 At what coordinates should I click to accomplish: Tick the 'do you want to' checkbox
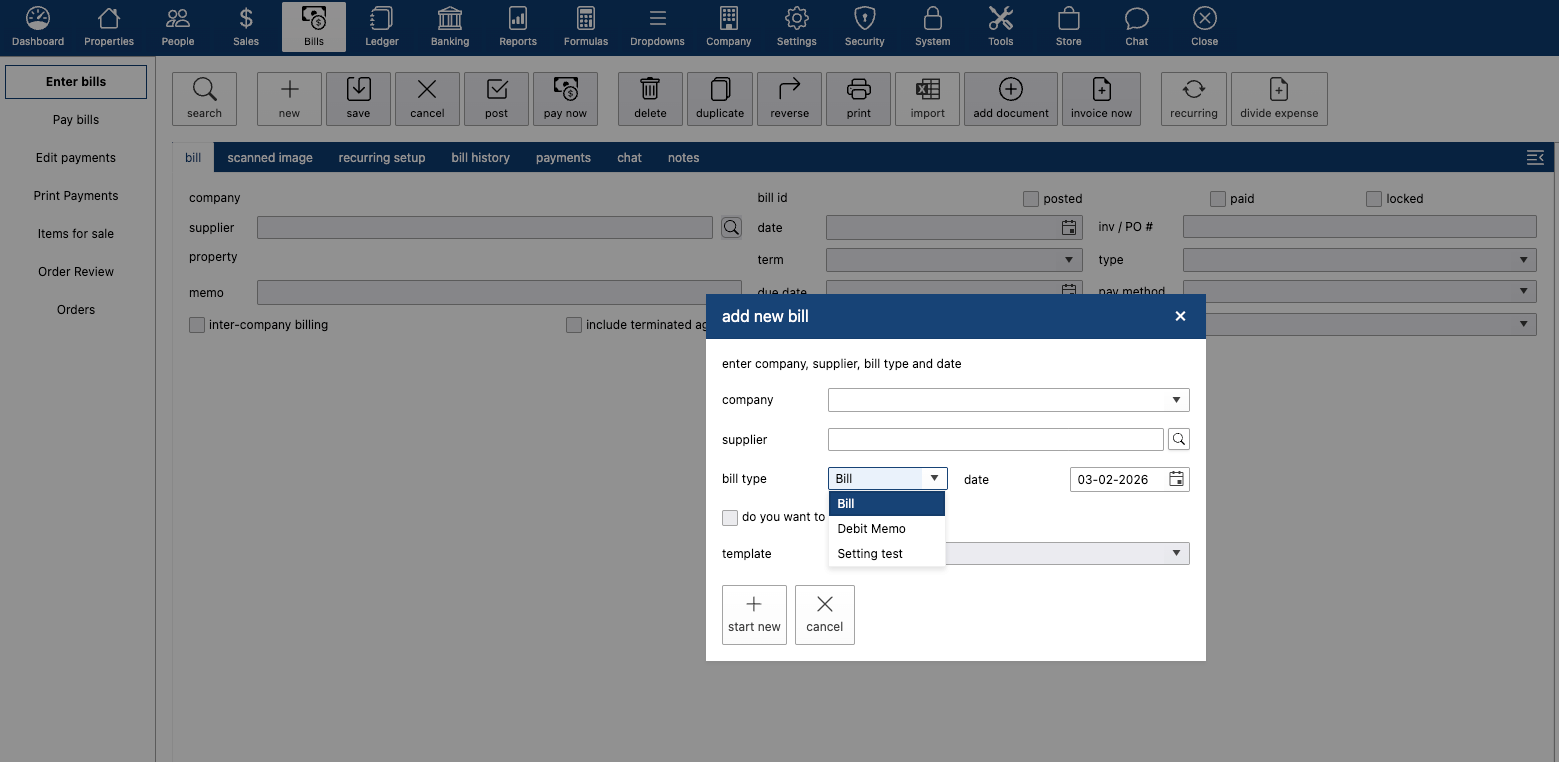coord(730,517)
